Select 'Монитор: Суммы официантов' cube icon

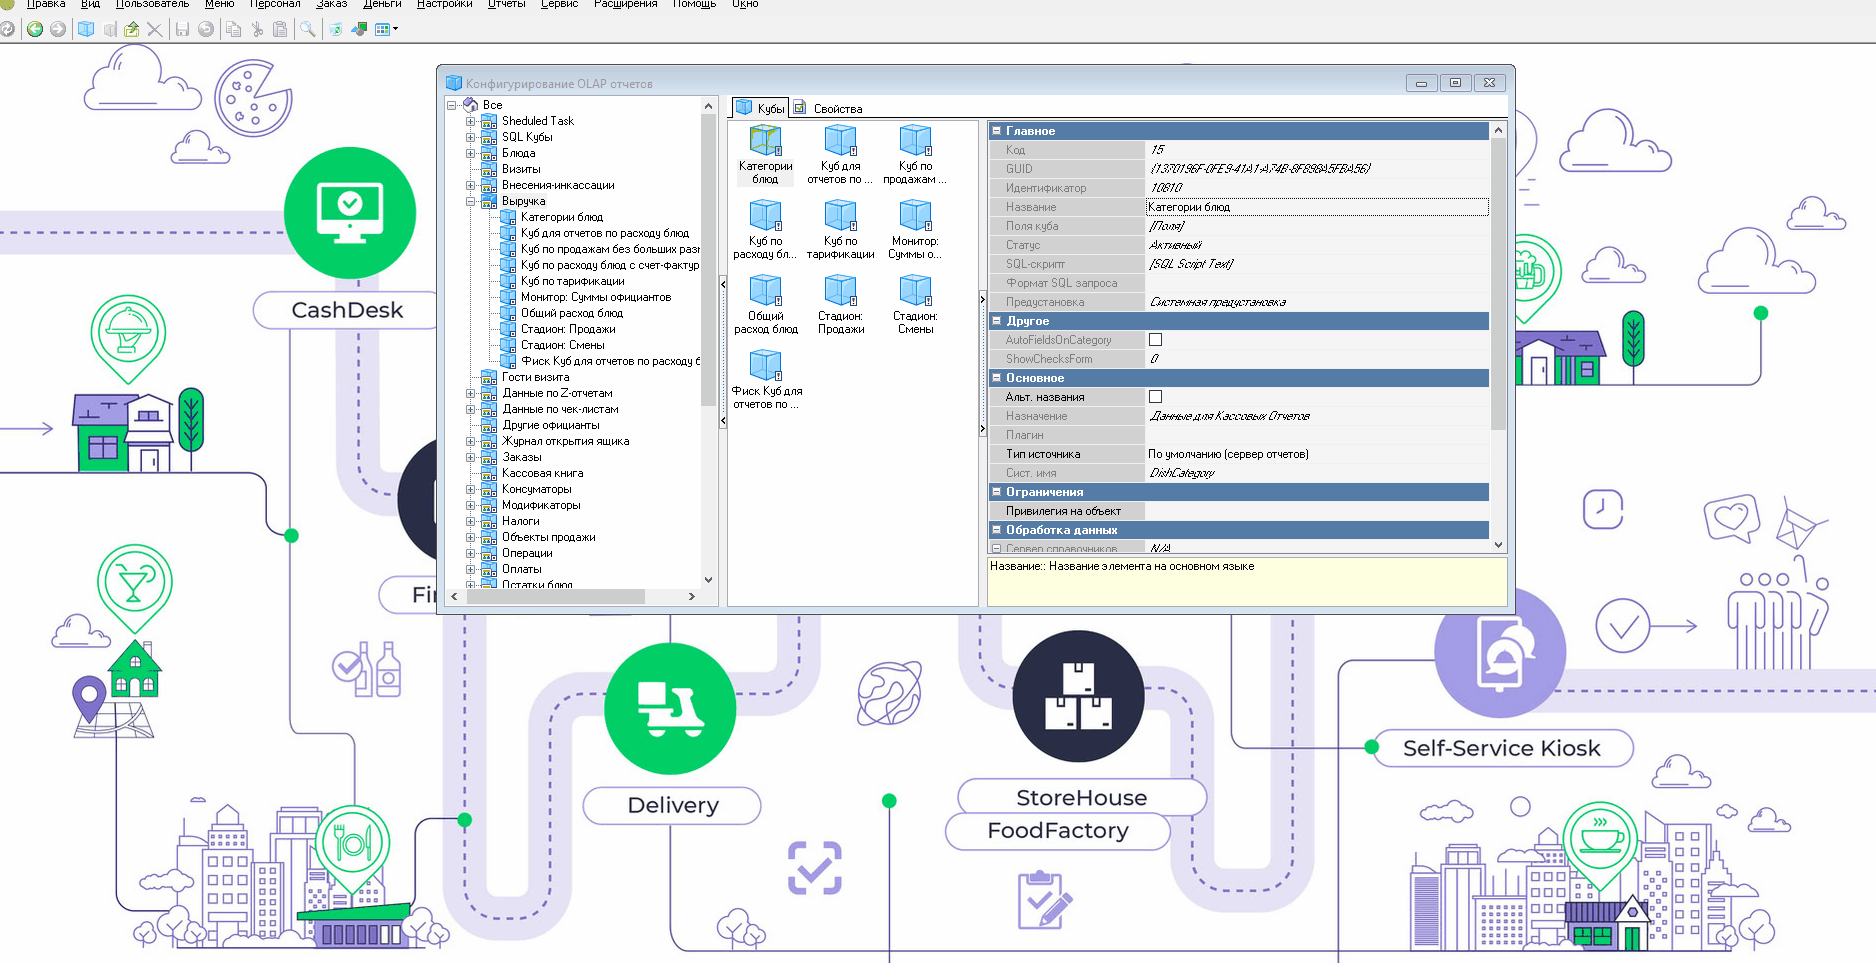pyautogui.click(x=915, y=231)
